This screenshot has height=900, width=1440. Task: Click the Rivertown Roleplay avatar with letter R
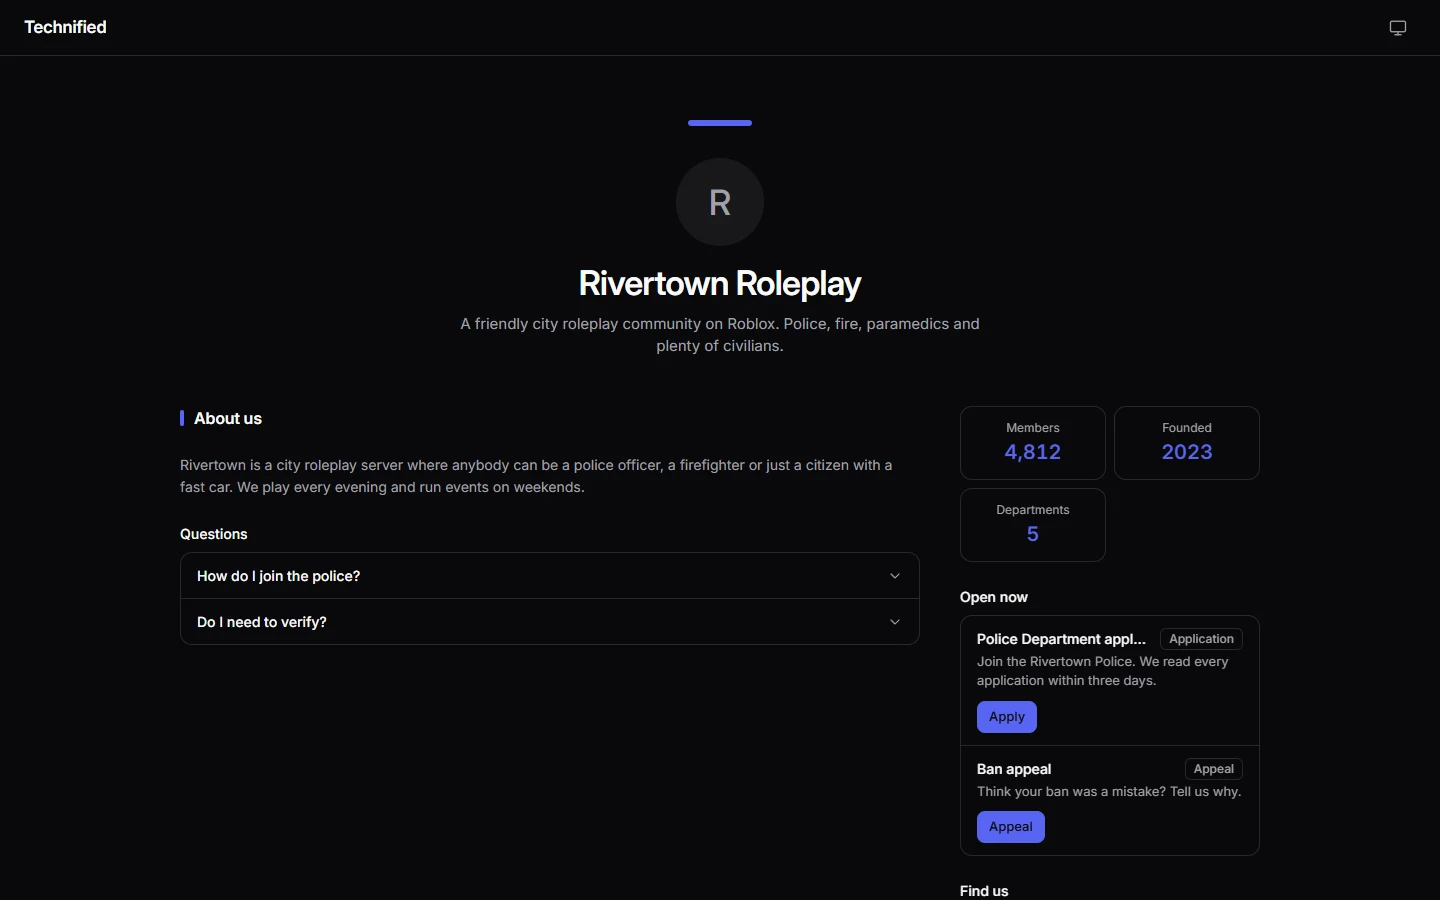click(720, 202)
